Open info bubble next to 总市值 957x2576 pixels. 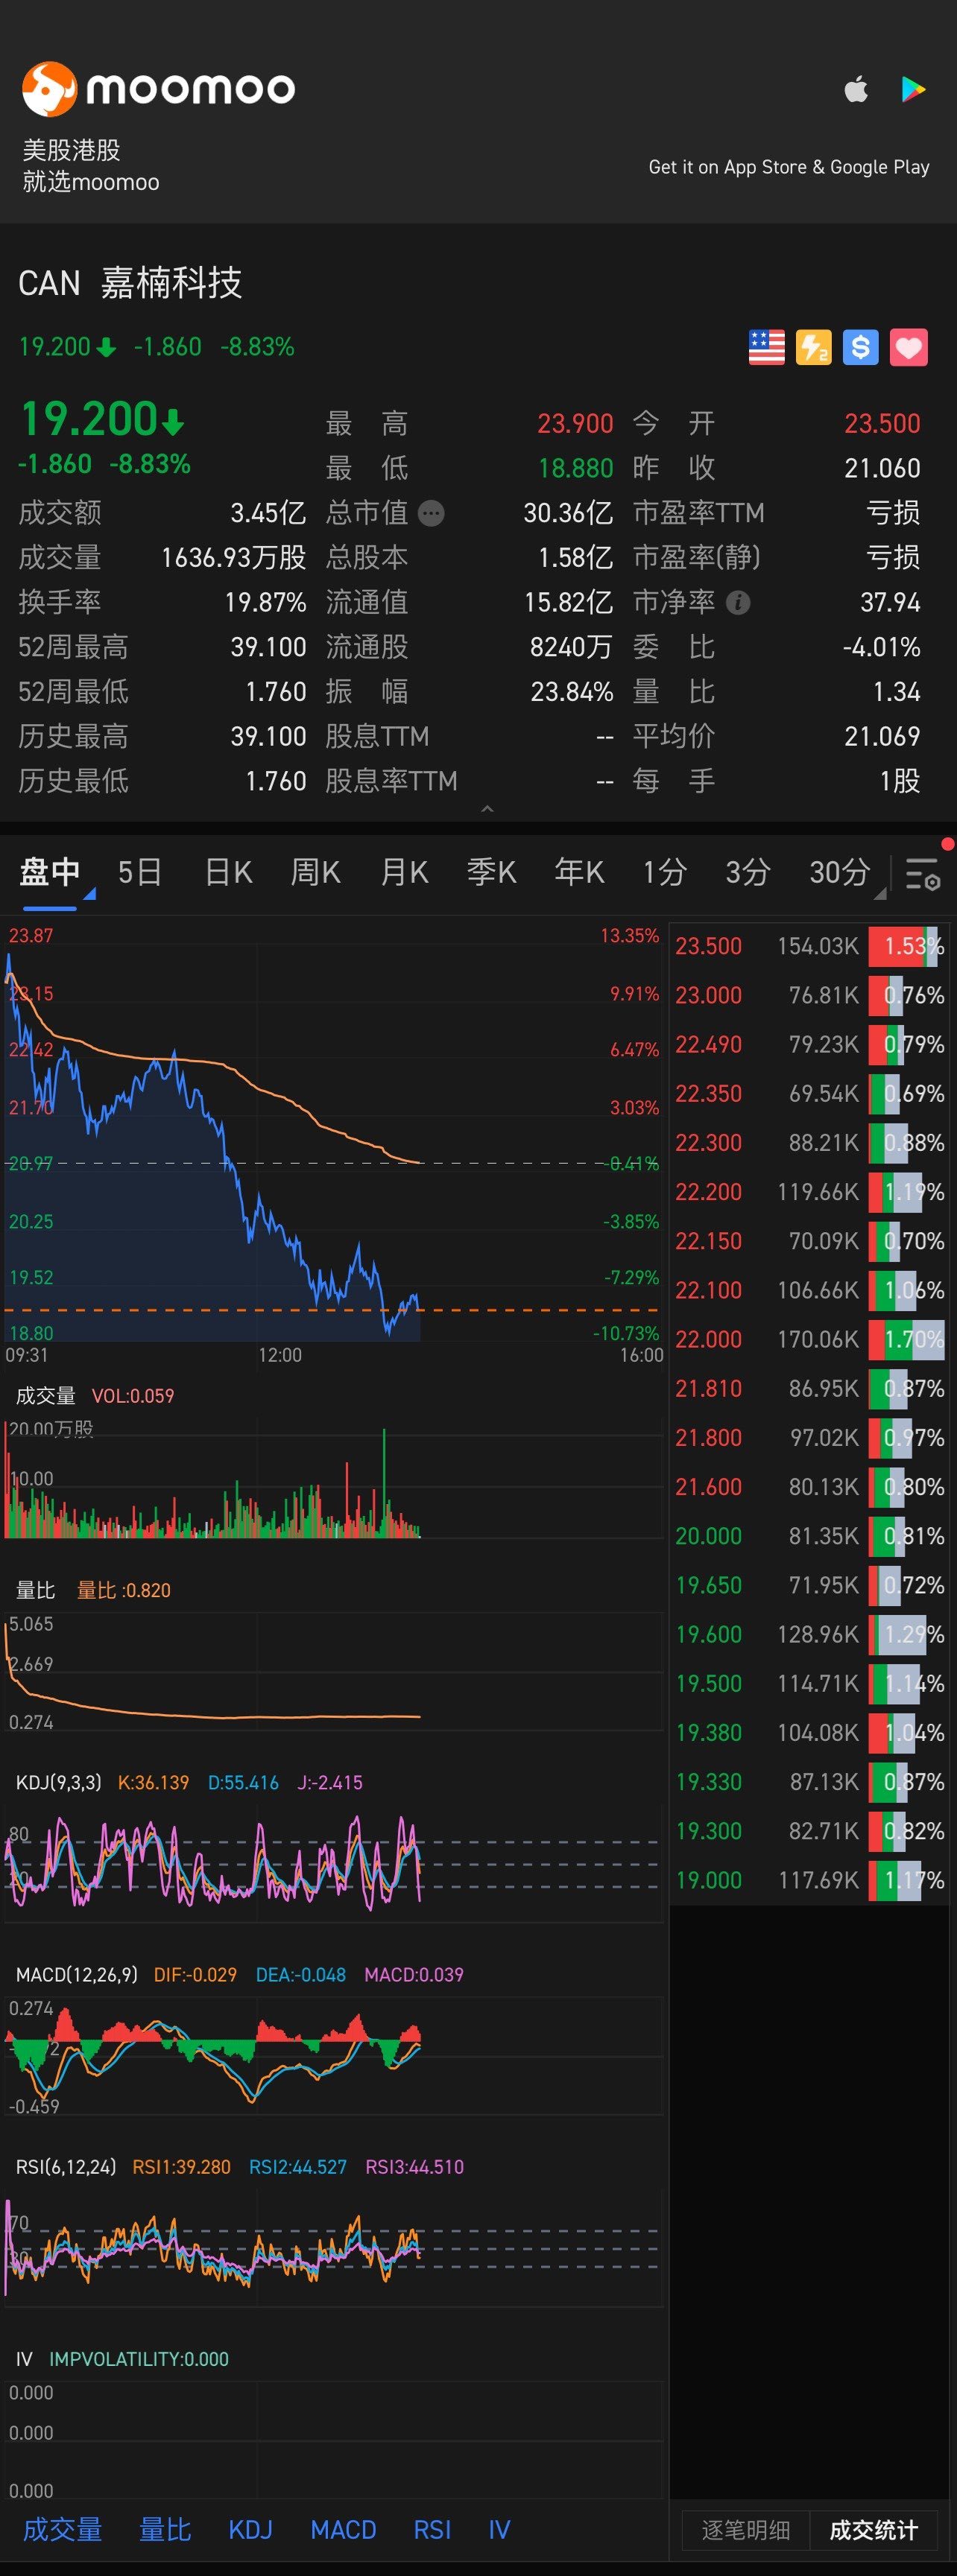pos(431,513)
